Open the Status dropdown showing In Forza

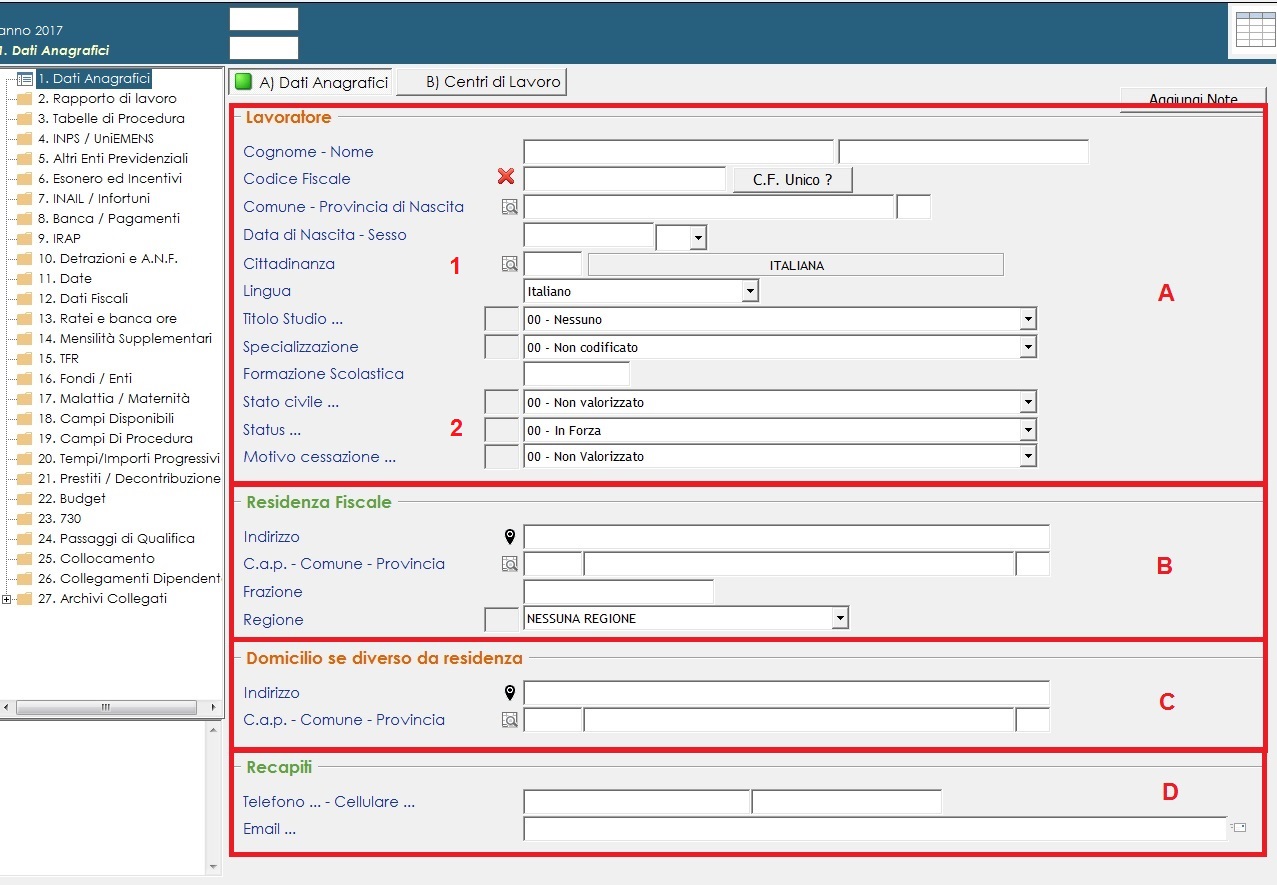(1027, 430)
